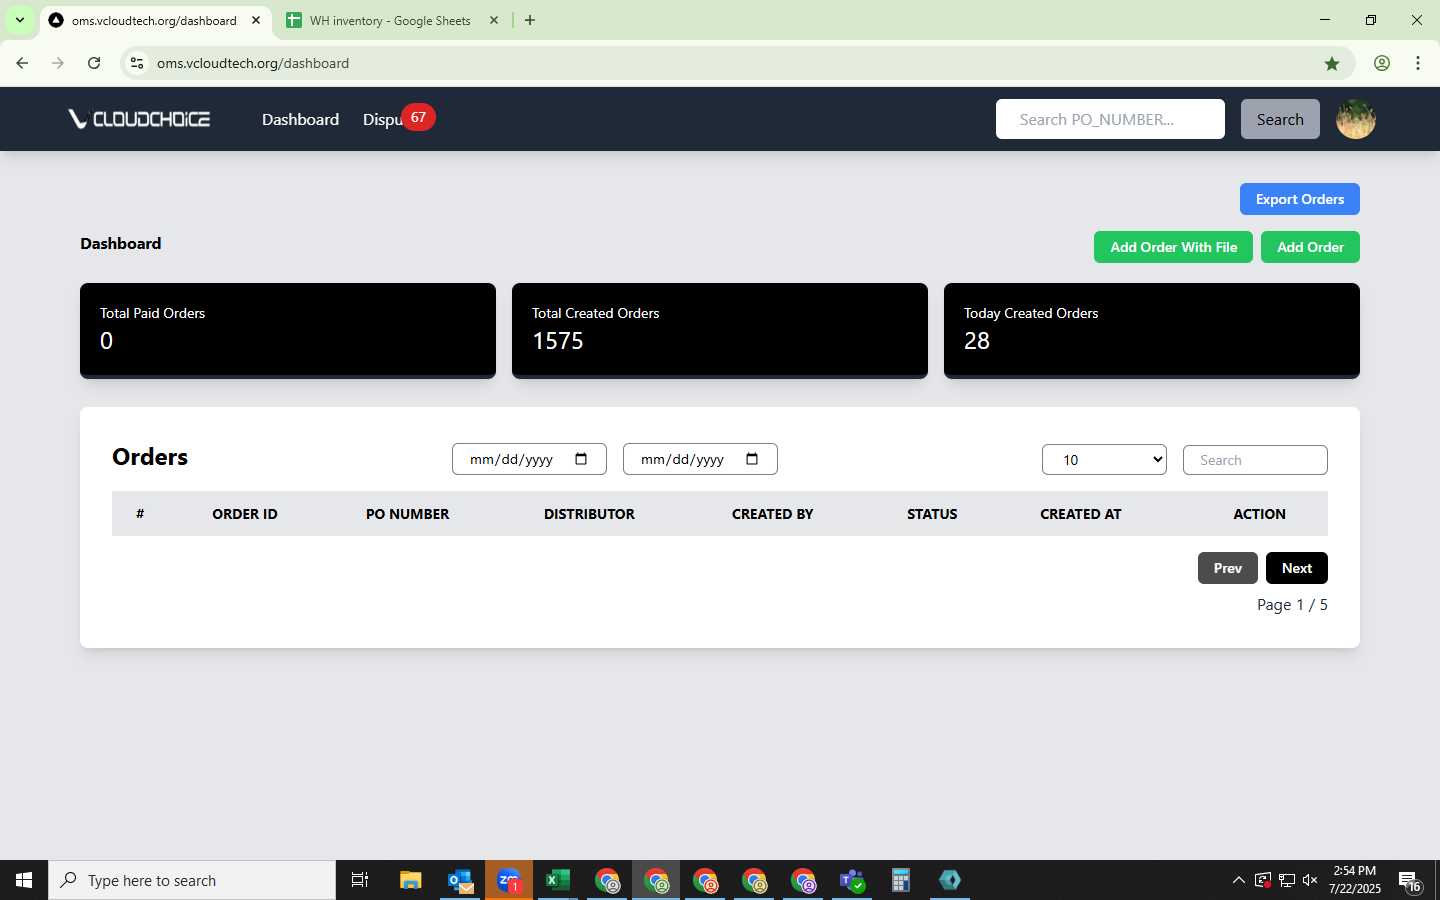Click the Windows taskbar search box
Viewport: 1440px width, 900px height.
tap(192, 880)
